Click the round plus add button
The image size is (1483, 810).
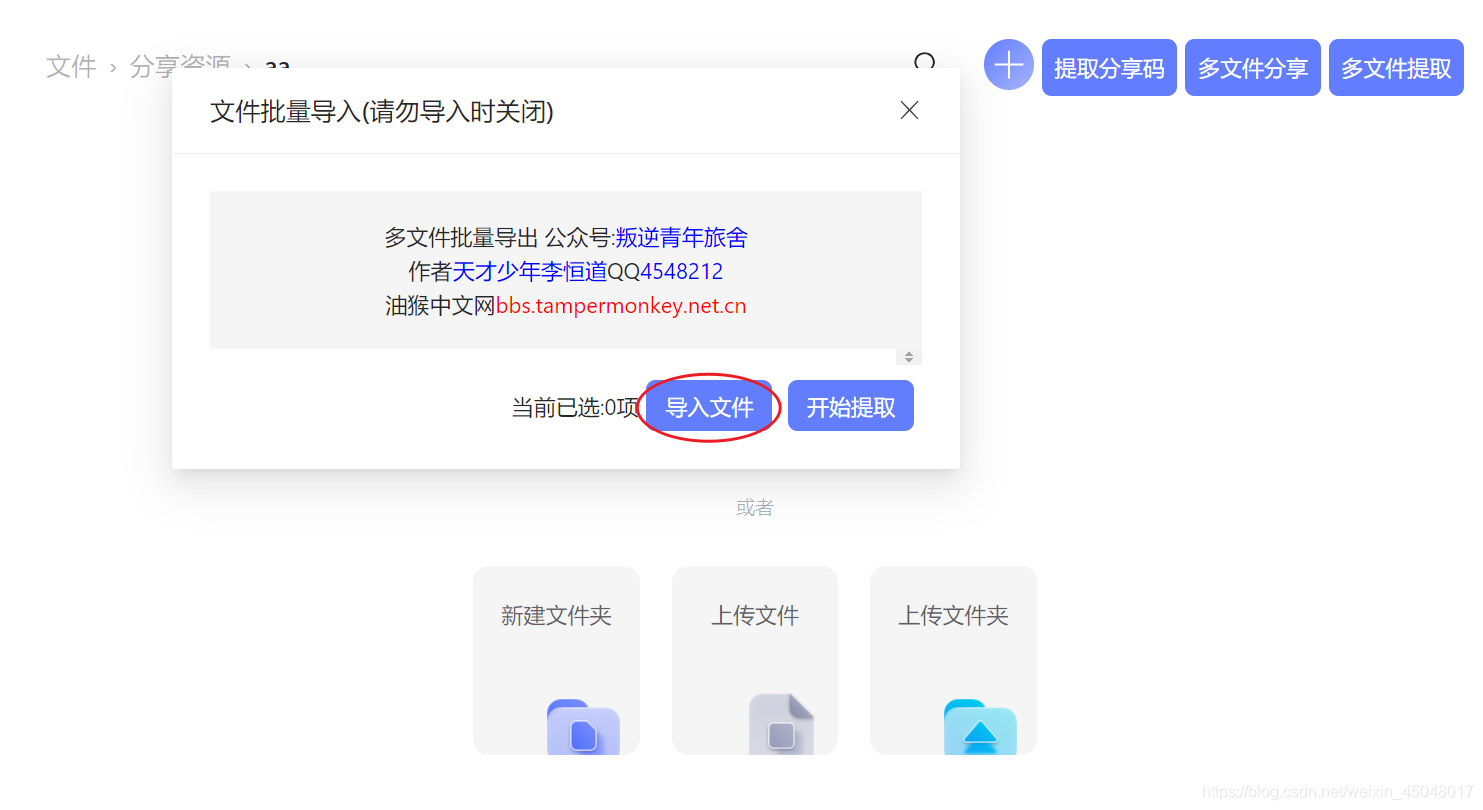click(x=1008, y=65)
